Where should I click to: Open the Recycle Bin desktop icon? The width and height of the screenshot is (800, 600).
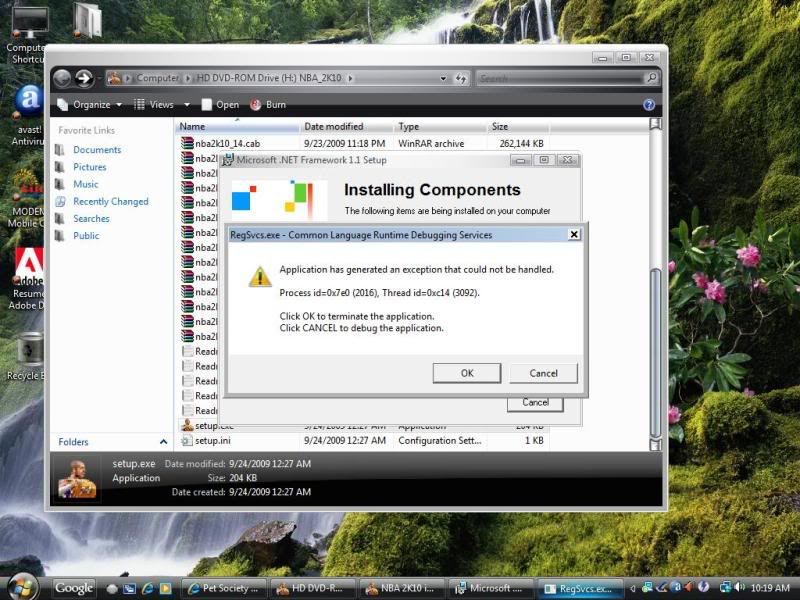[27, 357]
